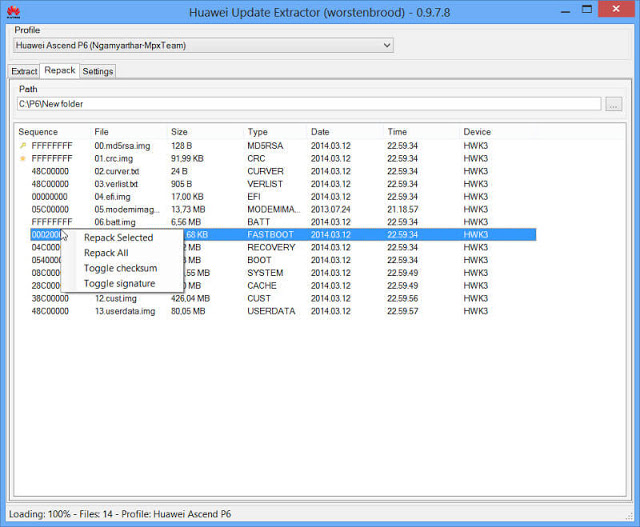Click the key icon beside 00.md5rsa.img

click(23, 146)
